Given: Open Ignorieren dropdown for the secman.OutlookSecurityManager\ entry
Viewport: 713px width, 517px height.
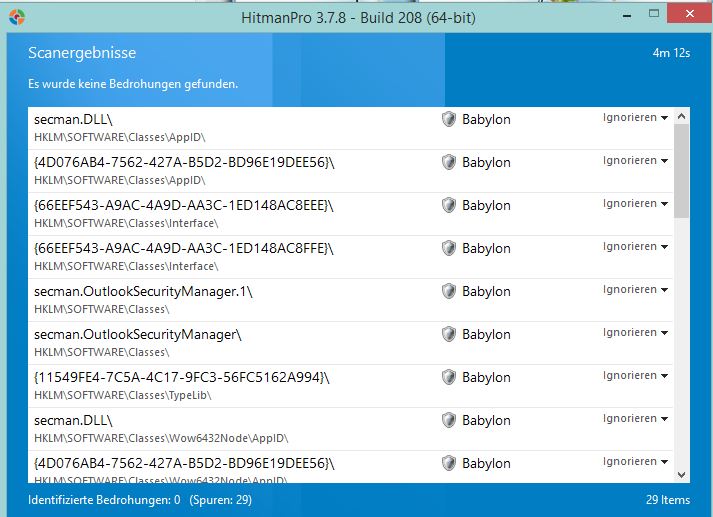Looking at the screenshot, I should (635, 332).
